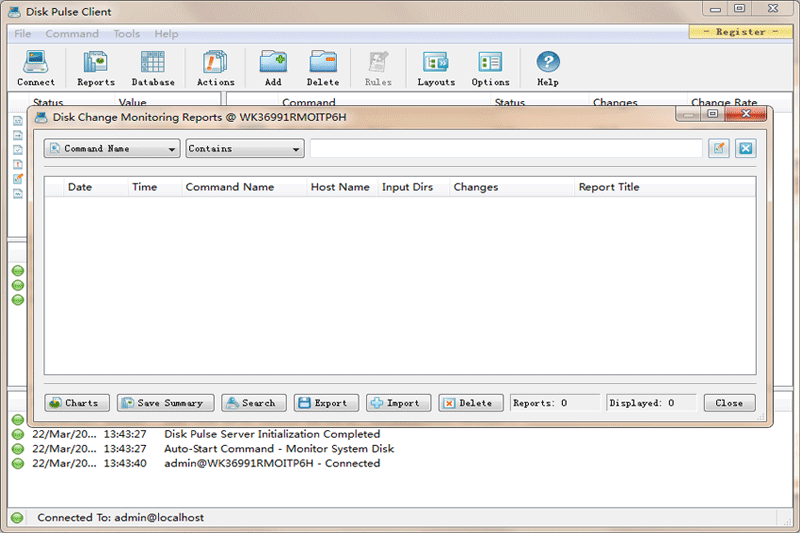Open the Command Name filter dropdown
The width and height of the screenshot is (800, 533).
point(112,148)
